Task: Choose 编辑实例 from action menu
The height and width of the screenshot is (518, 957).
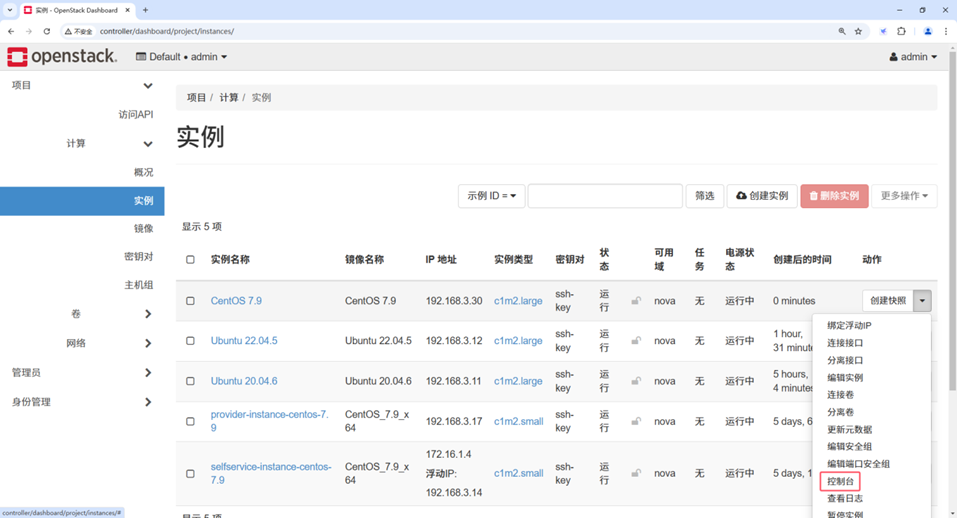Action: tap(845, 378)
